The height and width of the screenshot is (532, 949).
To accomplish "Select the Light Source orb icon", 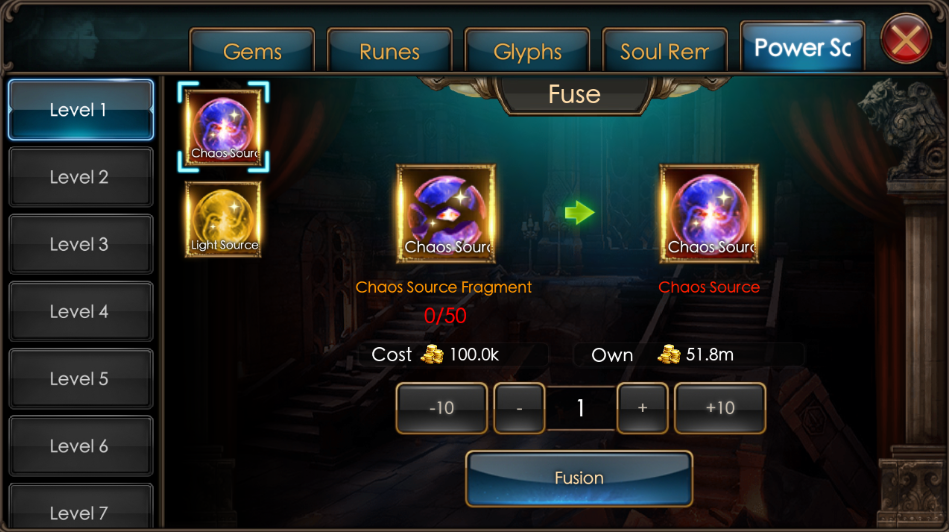I will 223,219.
